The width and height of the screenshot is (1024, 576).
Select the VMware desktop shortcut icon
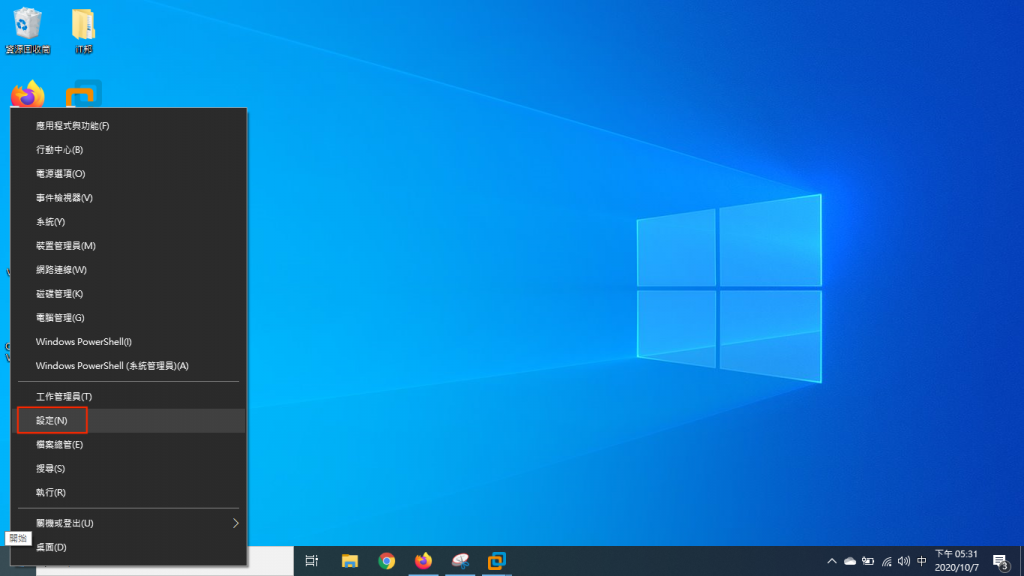click(x=84, y=94)
